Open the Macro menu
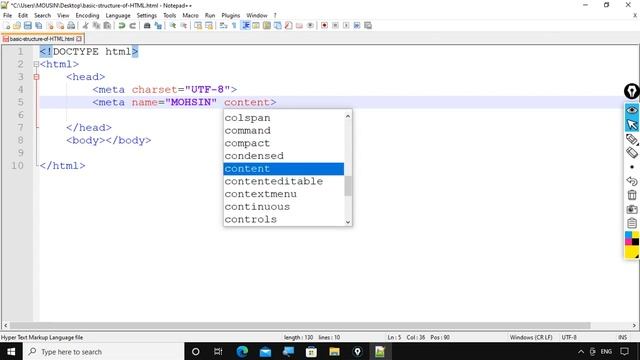This screenshot has height=360, width=640. 190,15
